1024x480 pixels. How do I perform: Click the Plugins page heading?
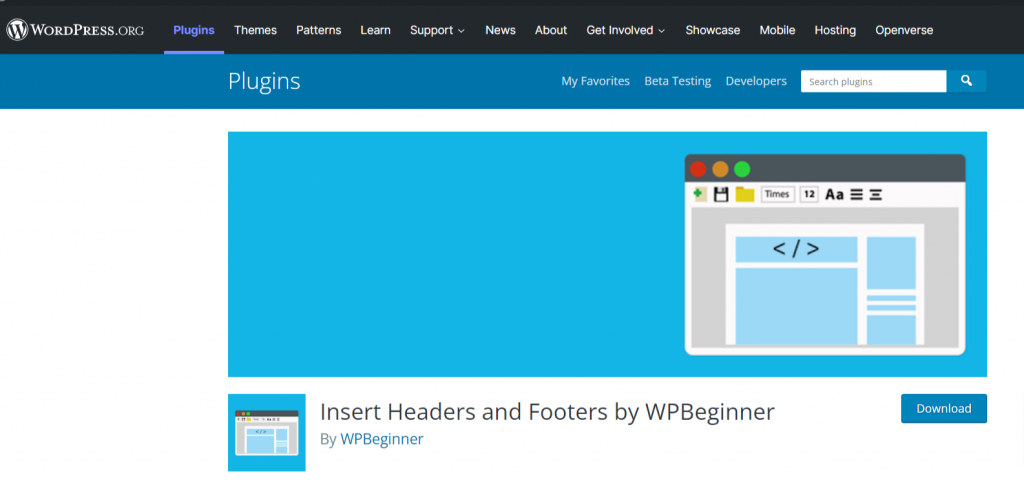264,81
